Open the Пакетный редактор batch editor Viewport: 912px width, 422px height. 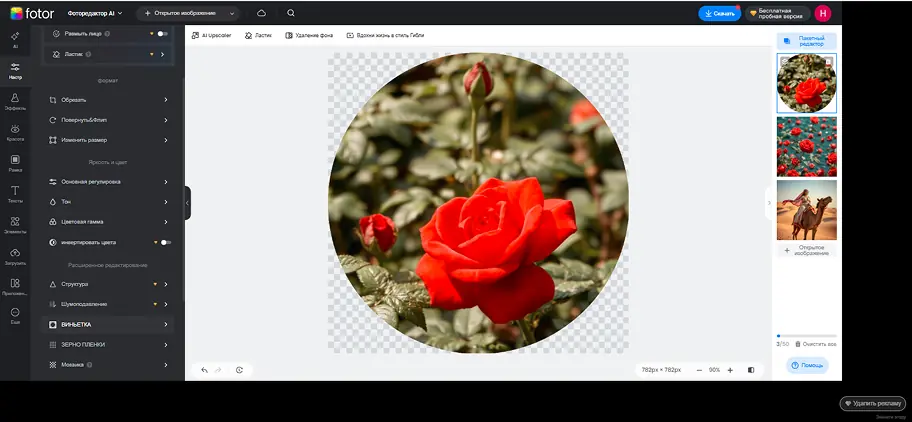point(807,41)
